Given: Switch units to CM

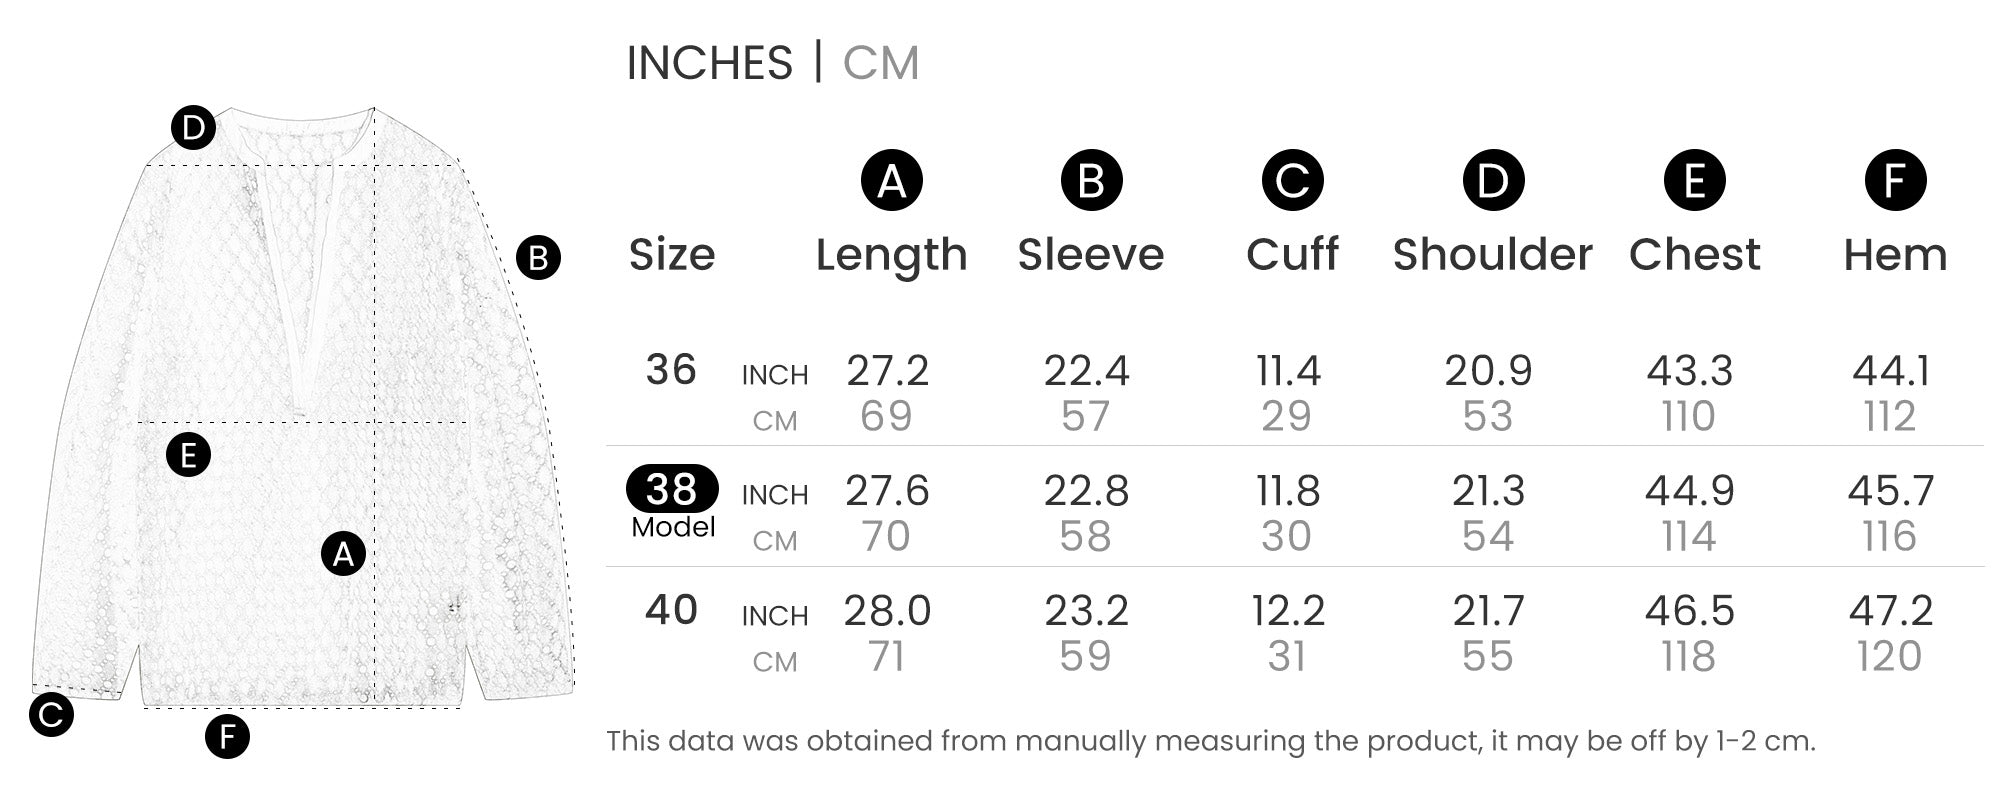Looking at the screenshot, I should 880,63.
